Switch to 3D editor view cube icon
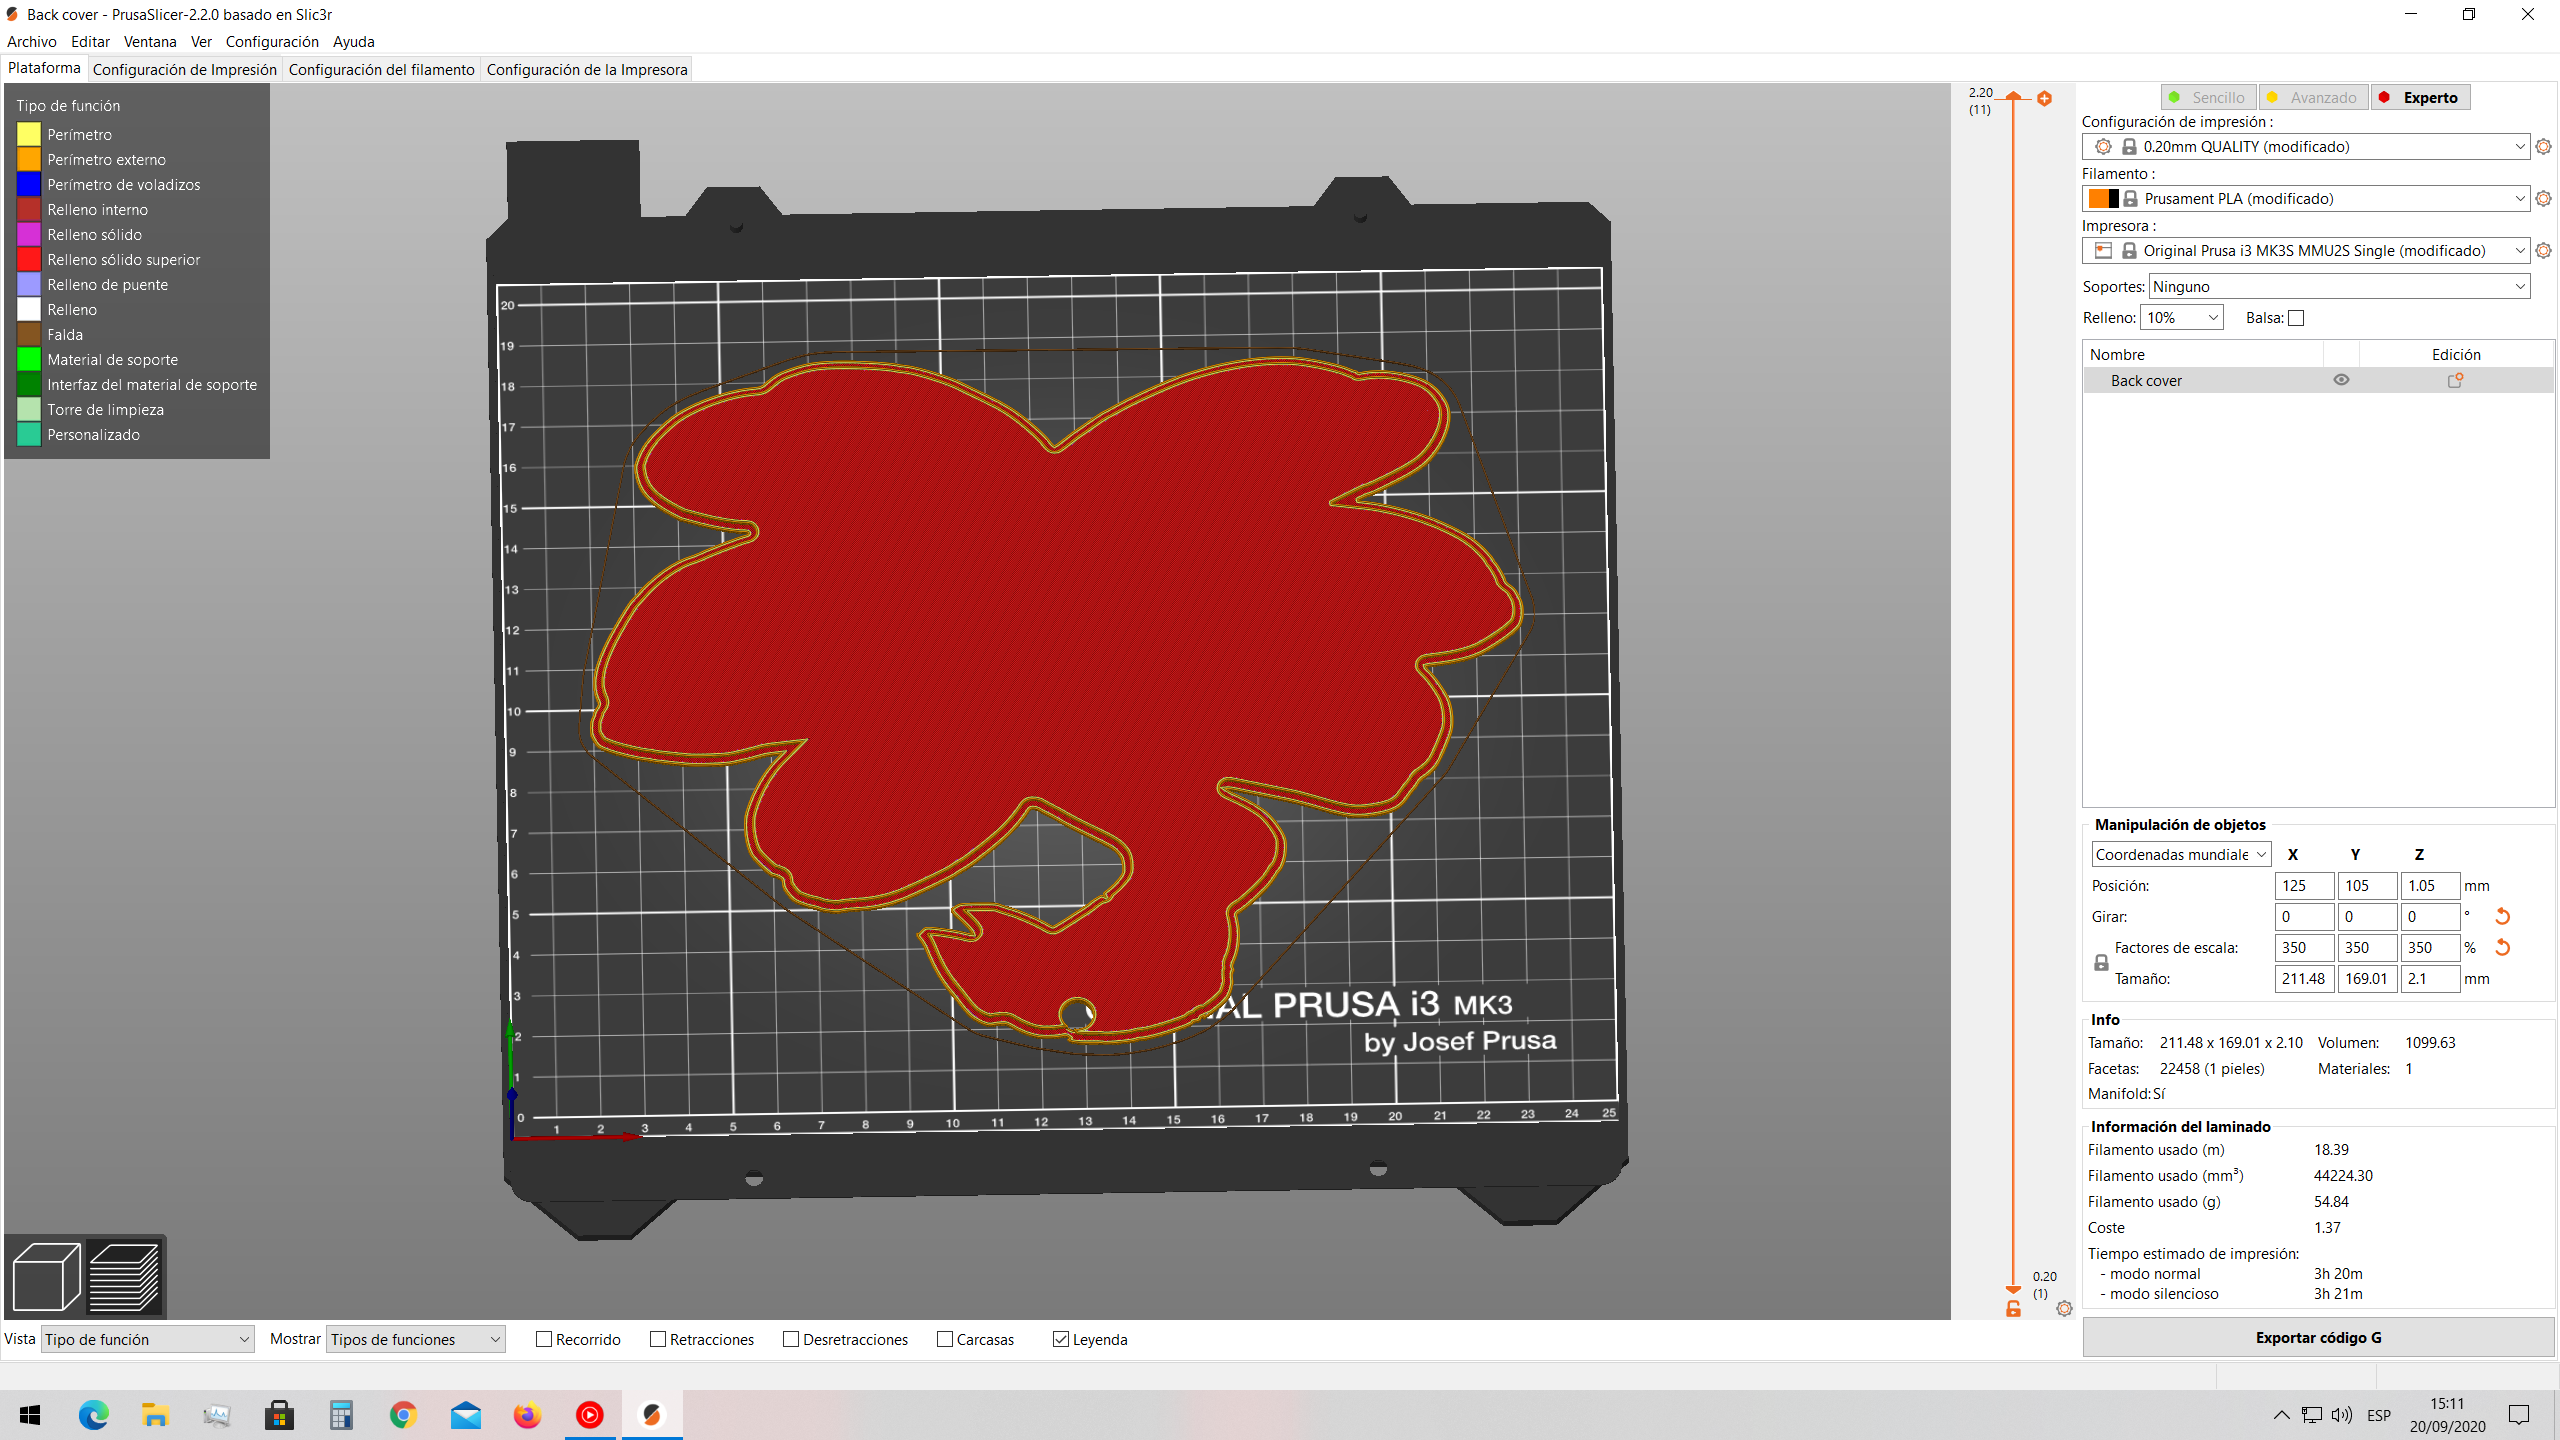 click(46, 1276)
